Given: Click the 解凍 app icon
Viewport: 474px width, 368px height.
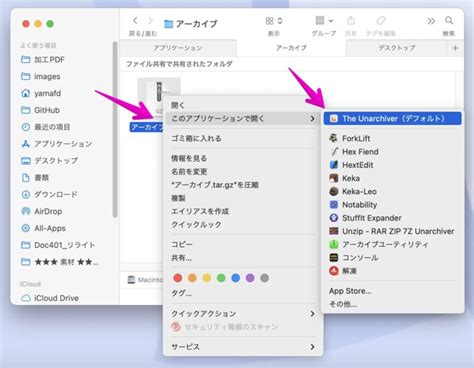Looking at the screenshot, I should point(334,271).
